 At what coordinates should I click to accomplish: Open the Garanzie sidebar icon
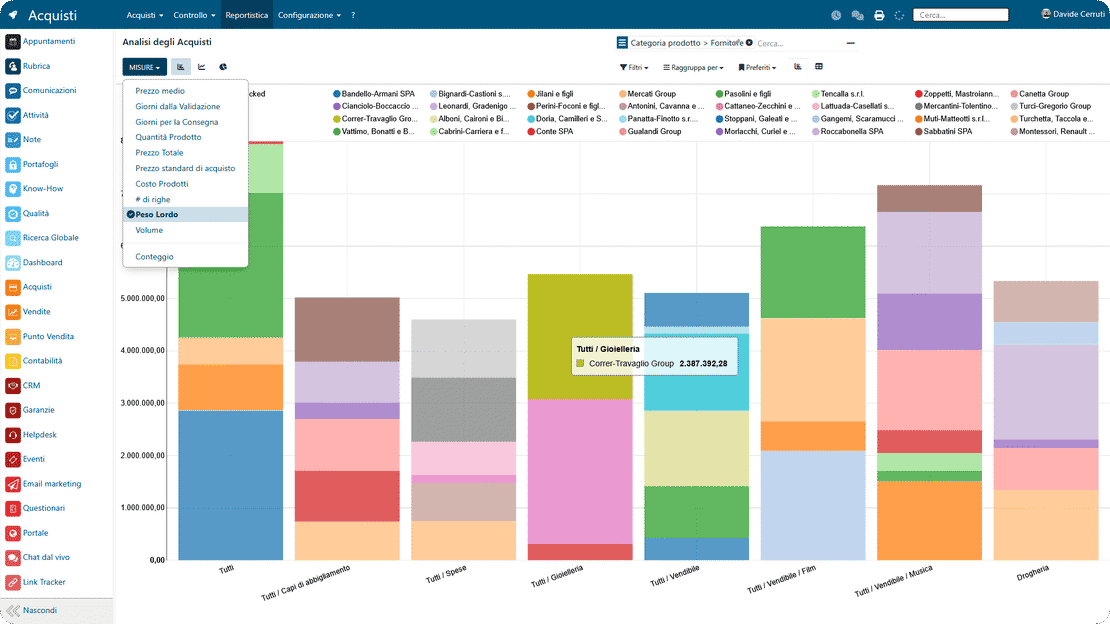tap(13, 410)
